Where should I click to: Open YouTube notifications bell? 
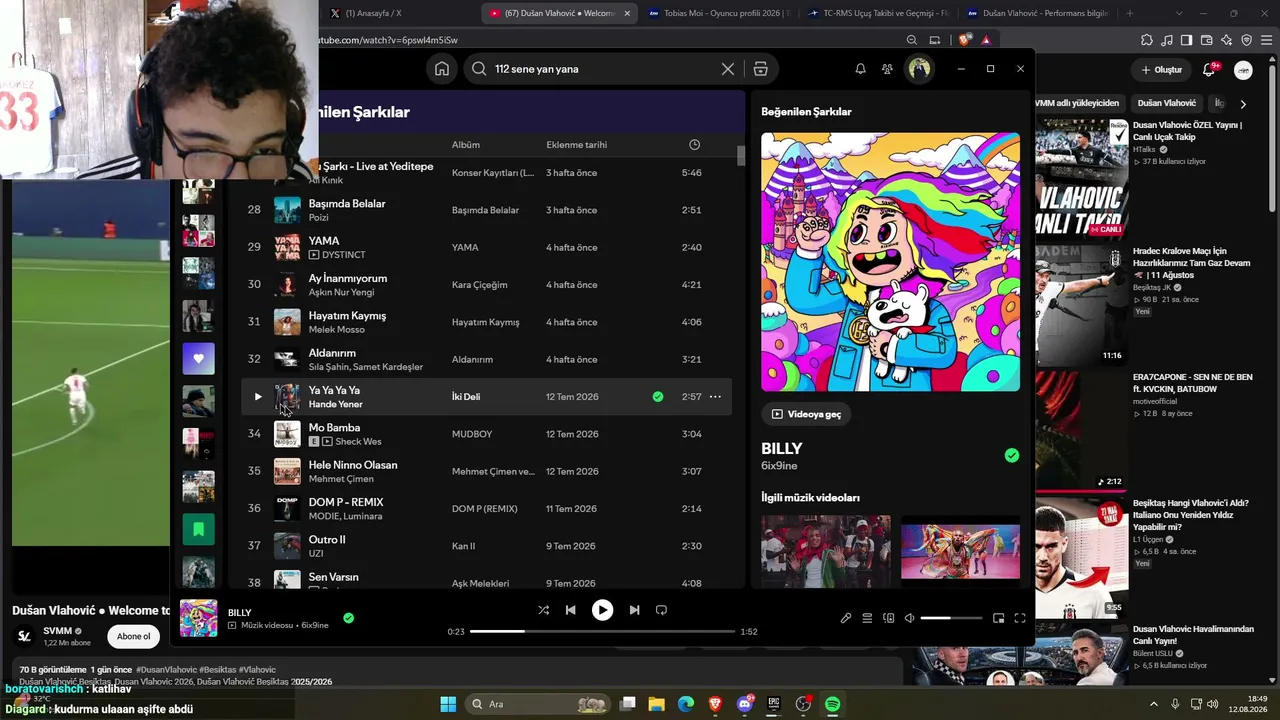coord(1209,70)
